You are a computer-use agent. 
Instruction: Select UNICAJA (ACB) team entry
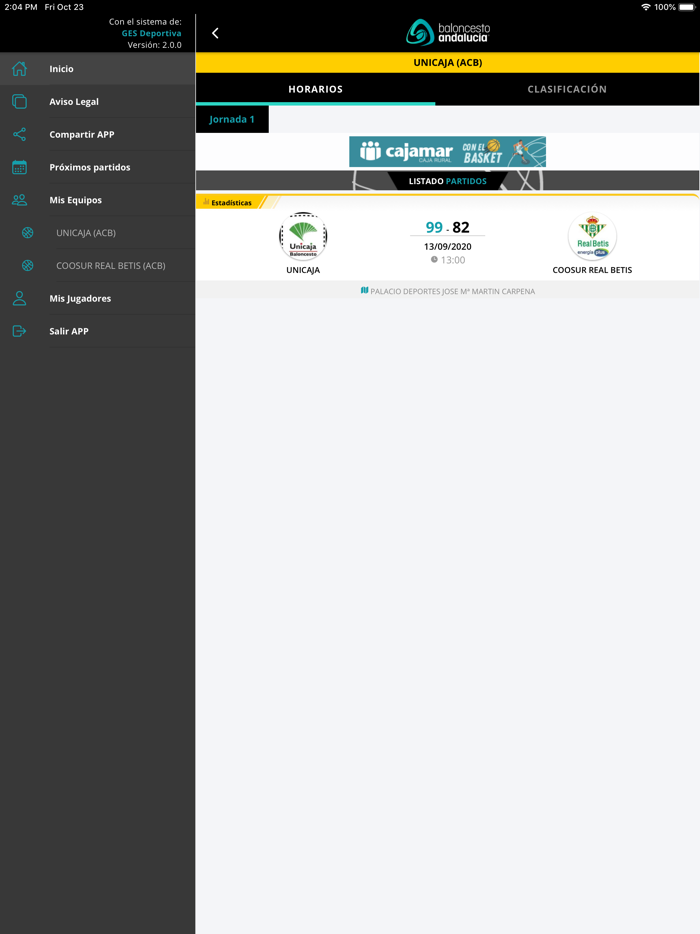pyautogui.click(x=98, y=233)
